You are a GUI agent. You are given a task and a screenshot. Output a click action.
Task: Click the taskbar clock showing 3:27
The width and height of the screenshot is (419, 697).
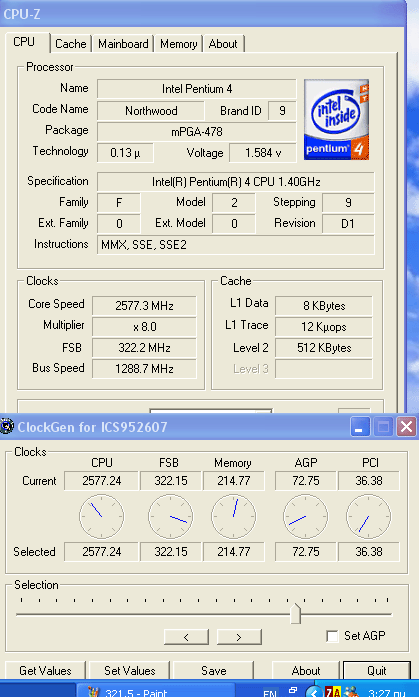tap(385, 693)
